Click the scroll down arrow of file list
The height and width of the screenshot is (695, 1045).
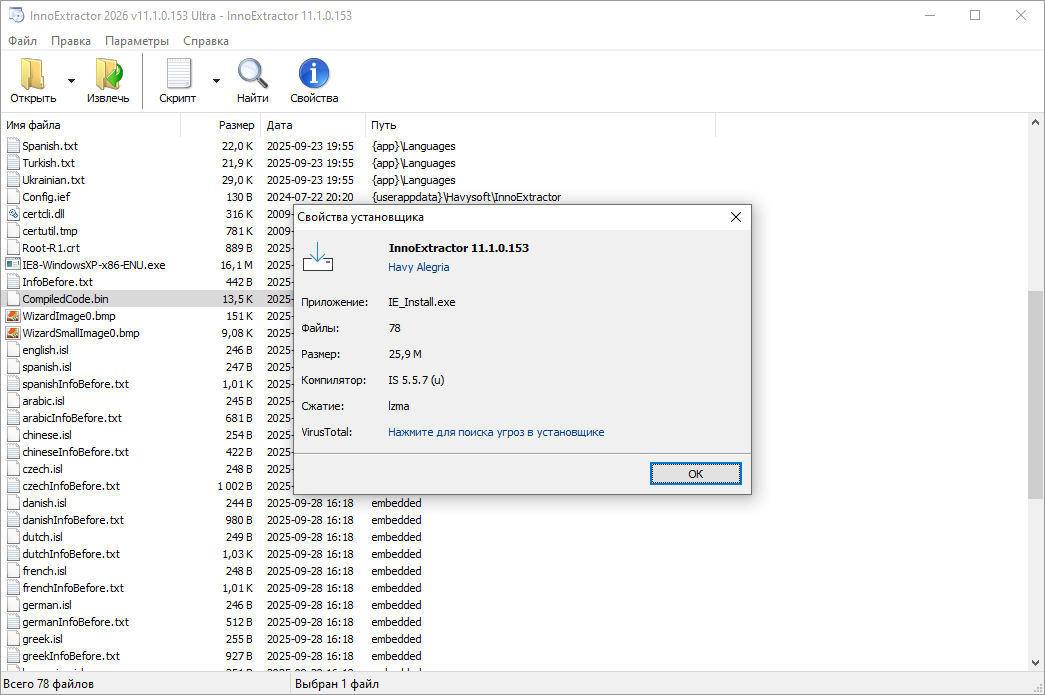coord(1035,663)
